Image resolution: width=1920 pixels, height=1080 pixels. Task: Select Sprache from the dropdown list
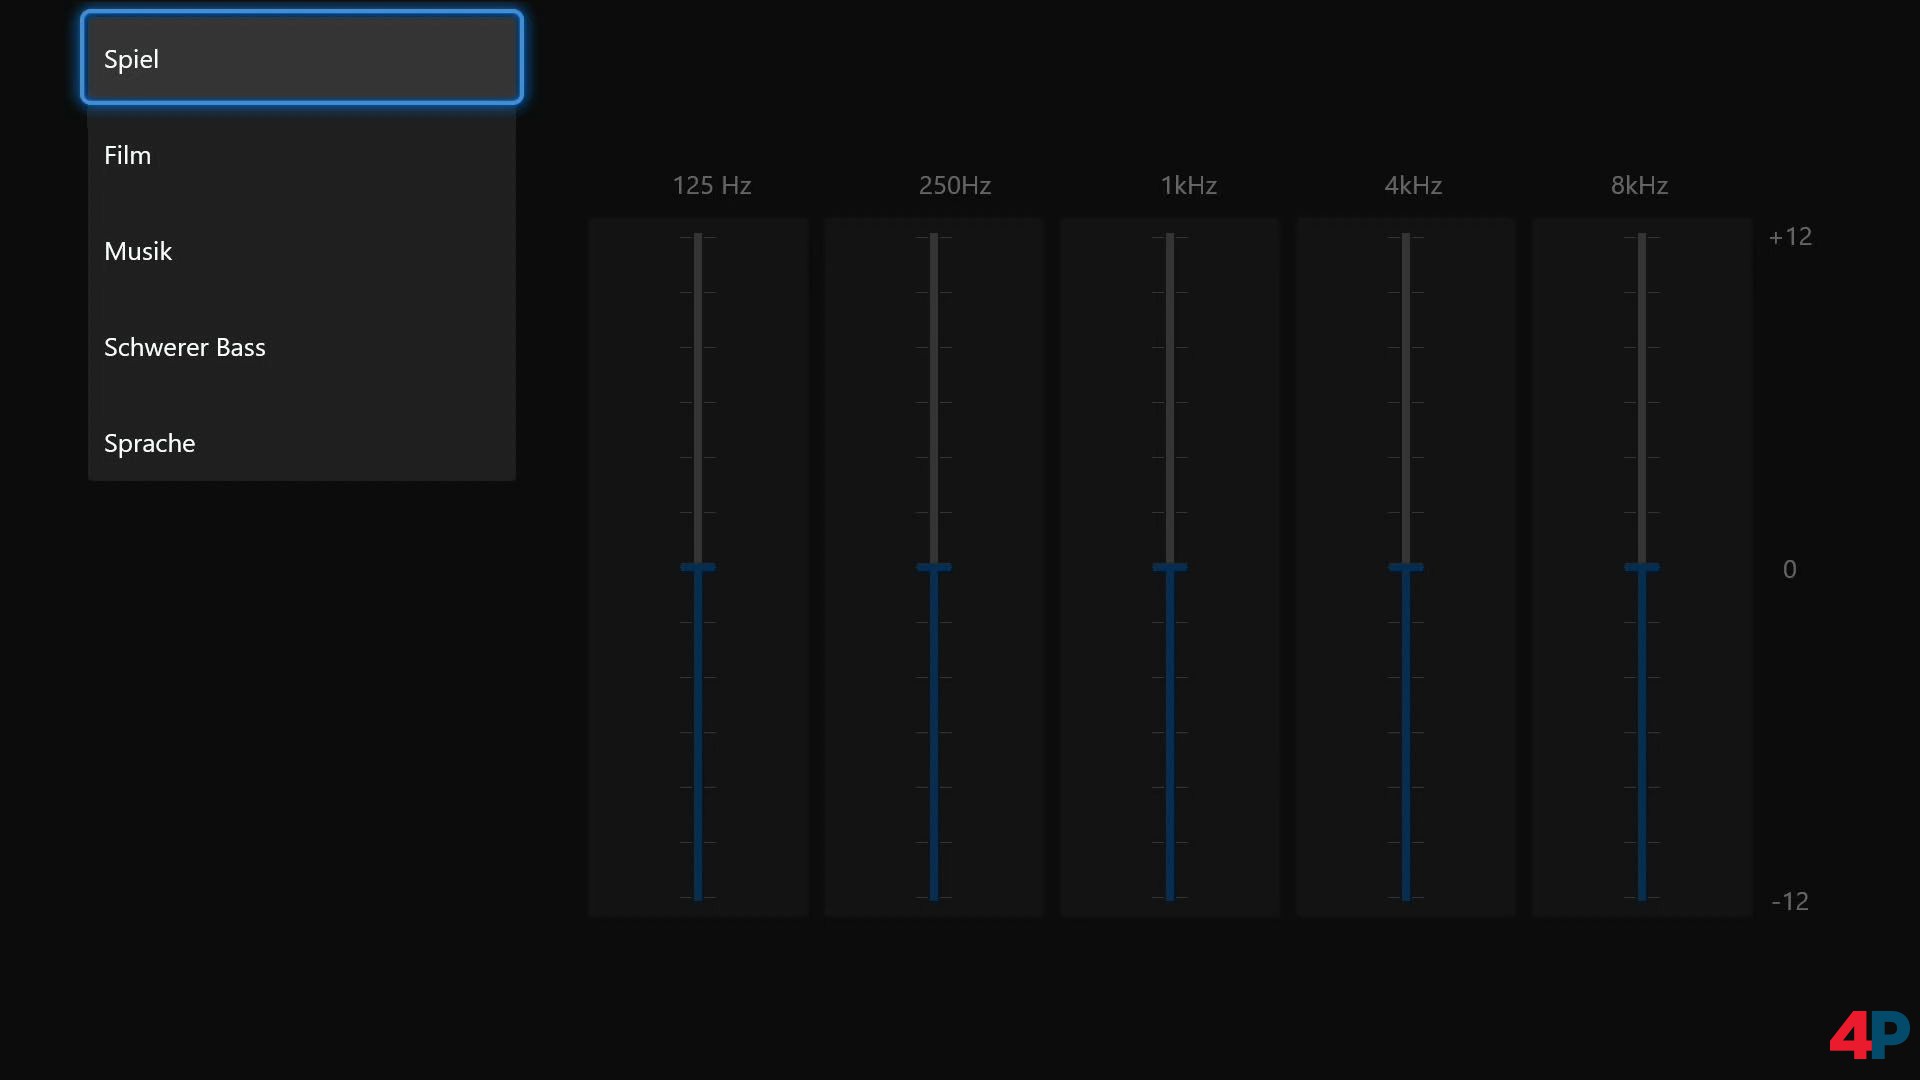coord(301,443)
